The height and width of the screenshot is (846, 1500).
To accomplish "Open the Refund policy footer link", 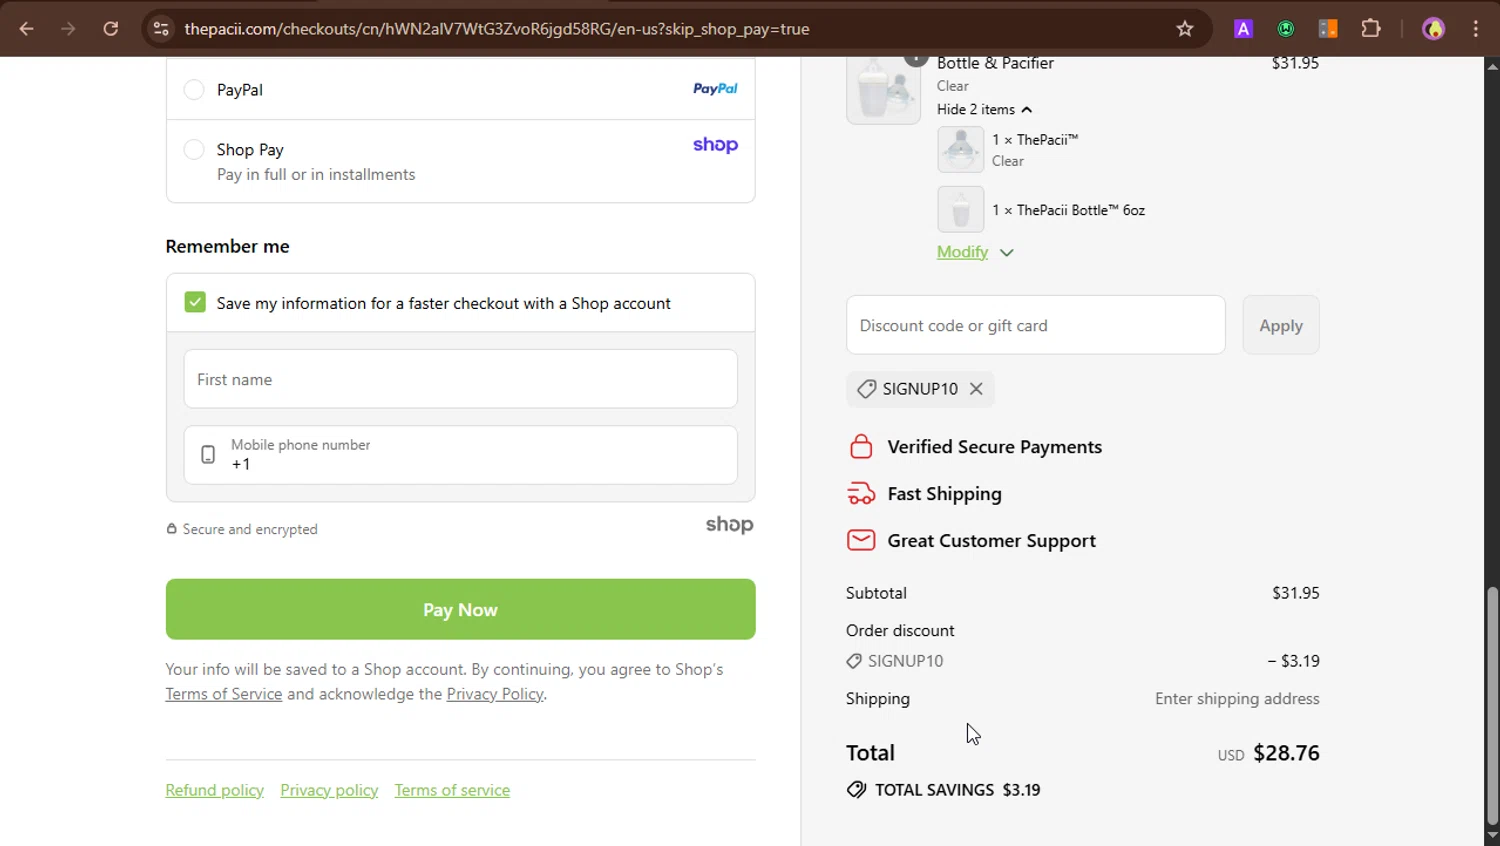I will coord(215,790).
